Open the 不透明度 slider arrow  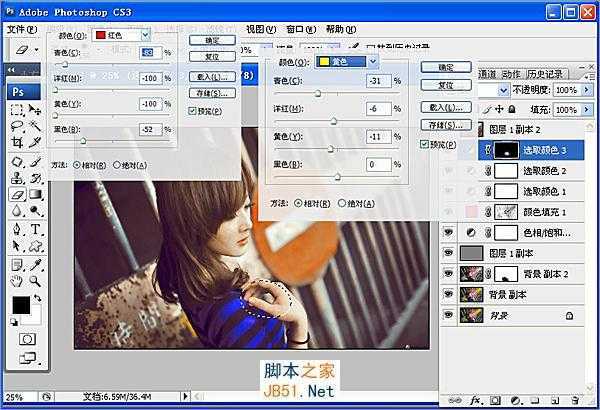coord(586,90)
